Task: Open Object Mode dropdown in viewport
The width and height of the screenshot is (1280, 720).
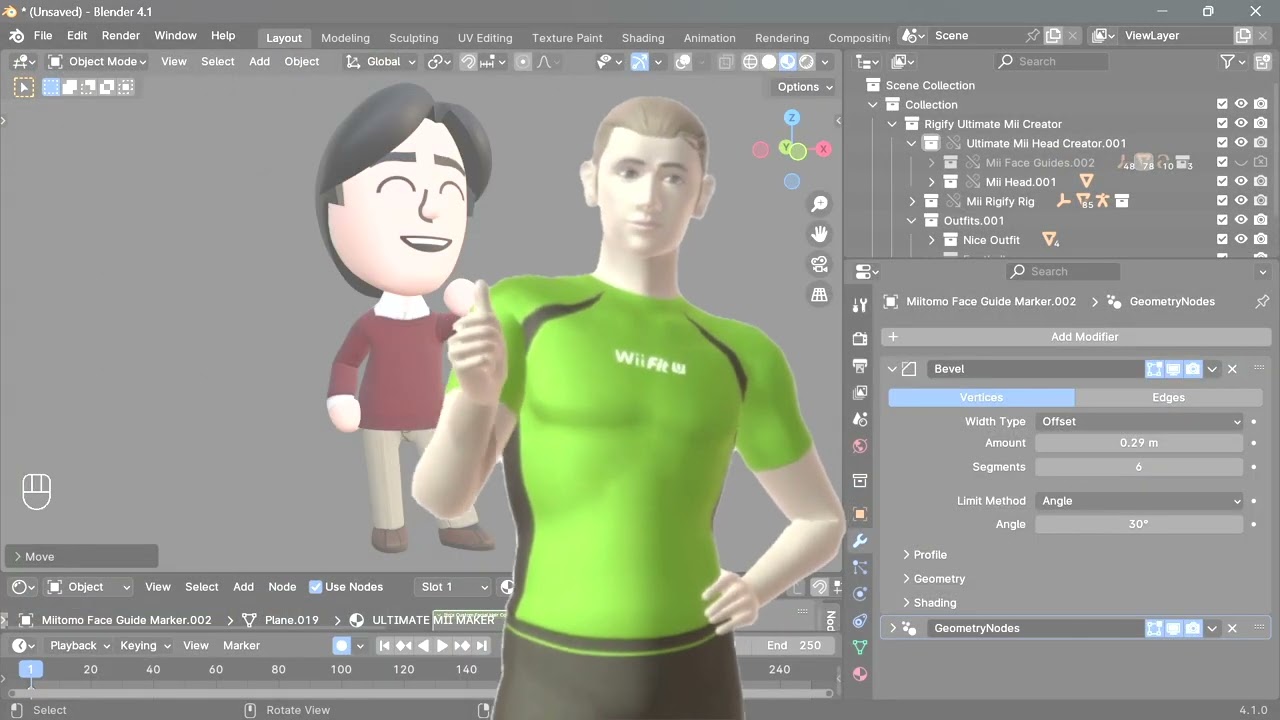Action: click(x=97, y=62)
